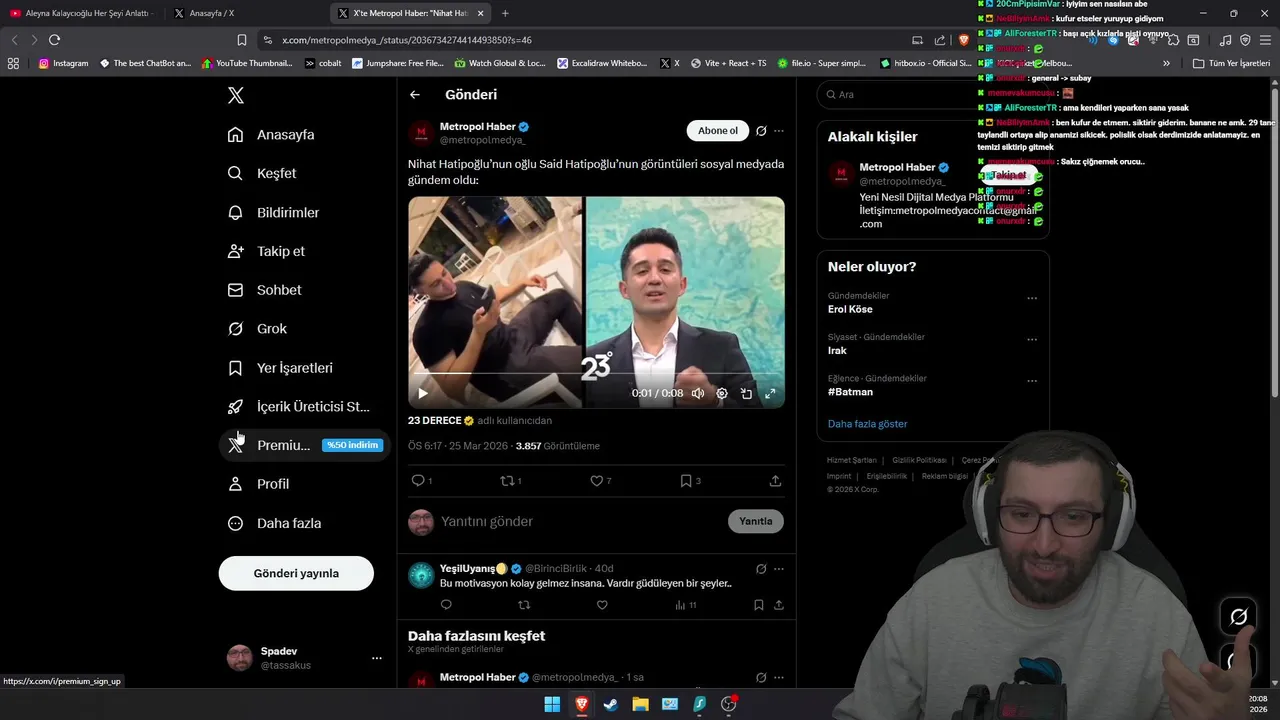Open Sohbet in sidebar
Image resolution: width=1280 pixels, height=720 pixels.
pyautogui.click(x=264, y=290)
